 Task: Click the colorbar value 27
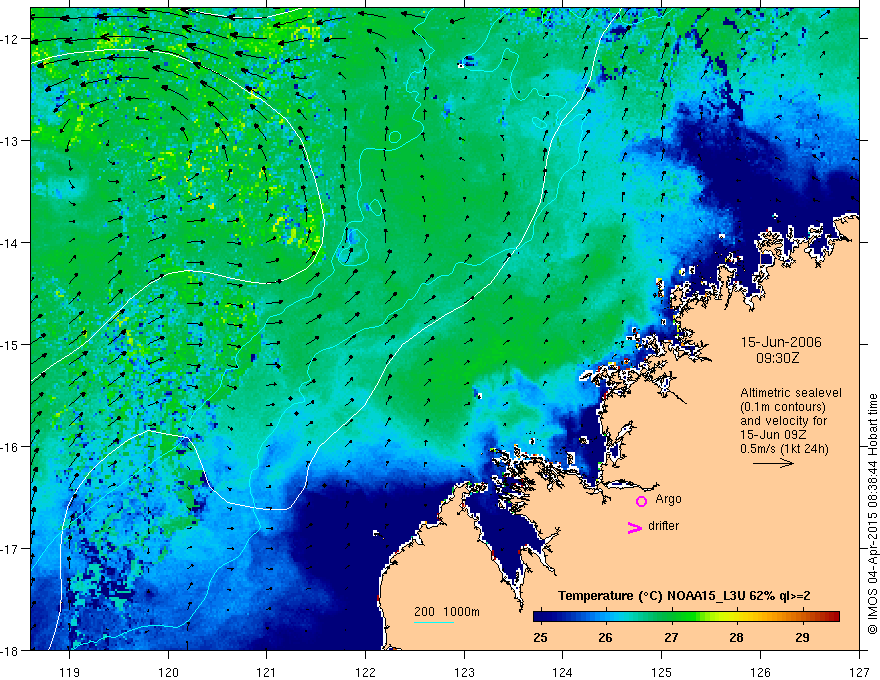671,637
